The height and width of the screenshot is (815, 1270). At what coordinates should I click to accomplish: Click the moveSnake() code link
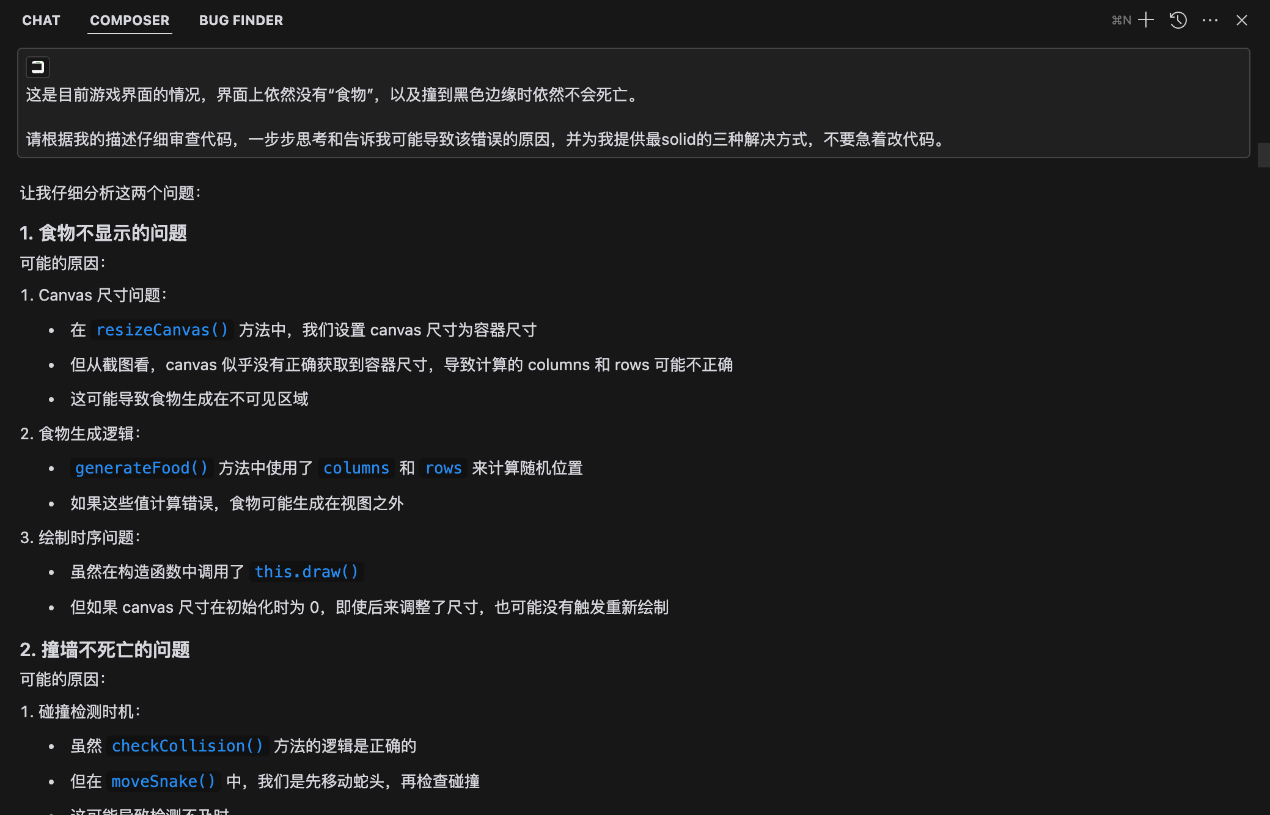163,781
